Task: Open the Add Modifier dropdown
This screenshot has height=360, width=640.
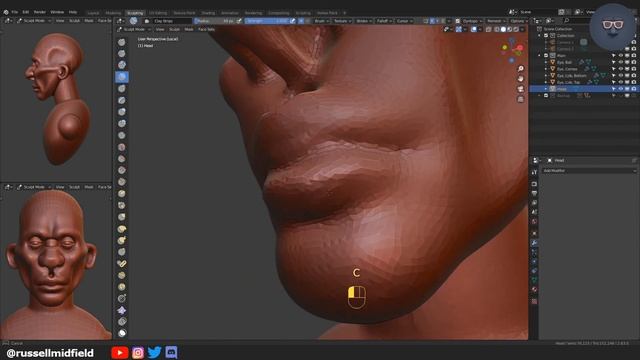Action: [x=589, y=171]
